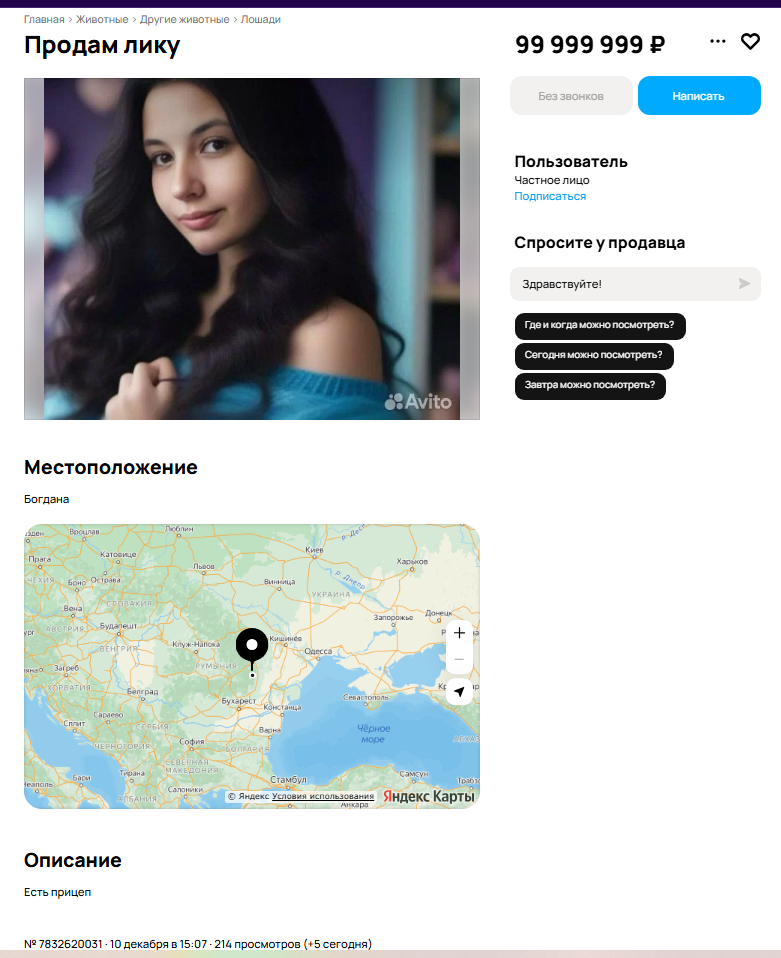Open the listing photo thumbnail
This screenshot has height=958, width=781.
[252, 249]
